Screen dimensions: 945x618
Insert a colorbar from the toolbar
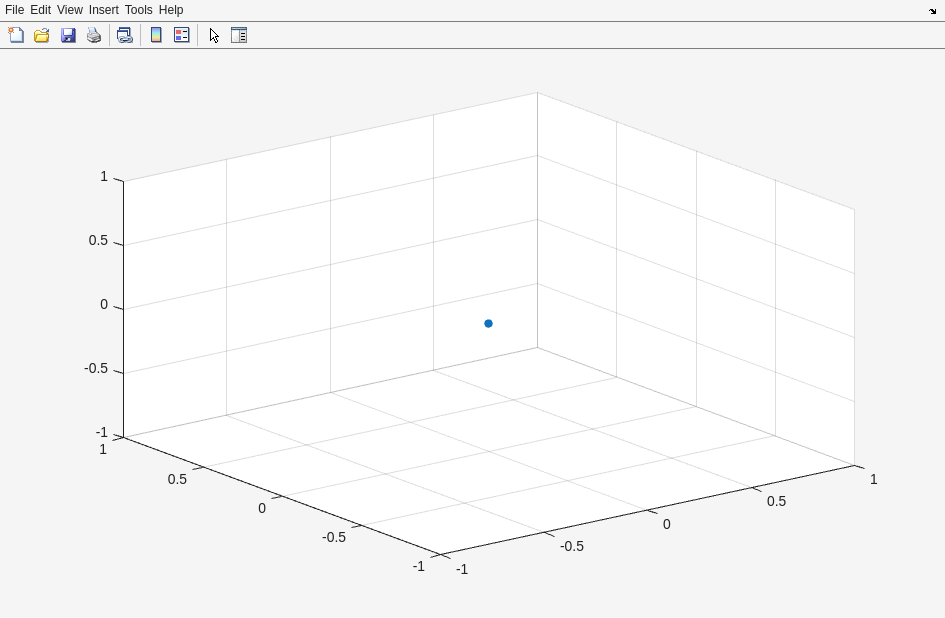click(x=156, y=35)
